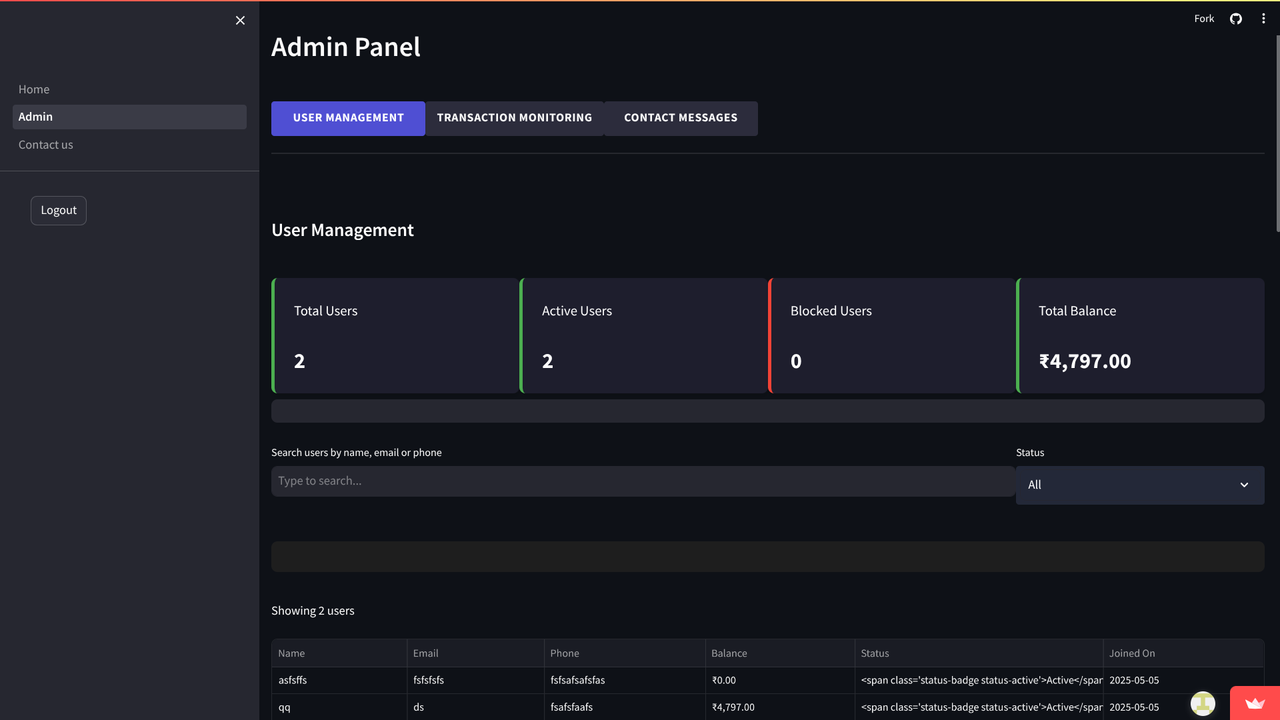This screenshot has width=1280, height=720.
Task: Click the Total Balance card
Action: (1140, 336)
